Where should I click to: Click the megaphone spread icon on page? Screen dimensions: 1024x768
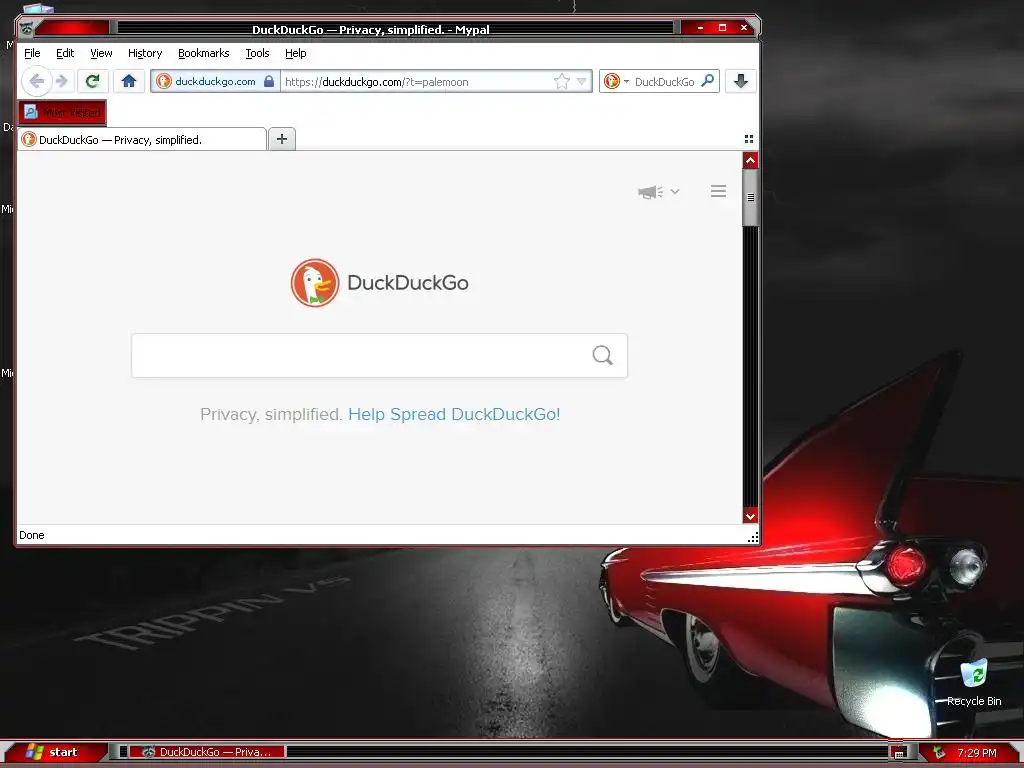[x=650, y=191]
